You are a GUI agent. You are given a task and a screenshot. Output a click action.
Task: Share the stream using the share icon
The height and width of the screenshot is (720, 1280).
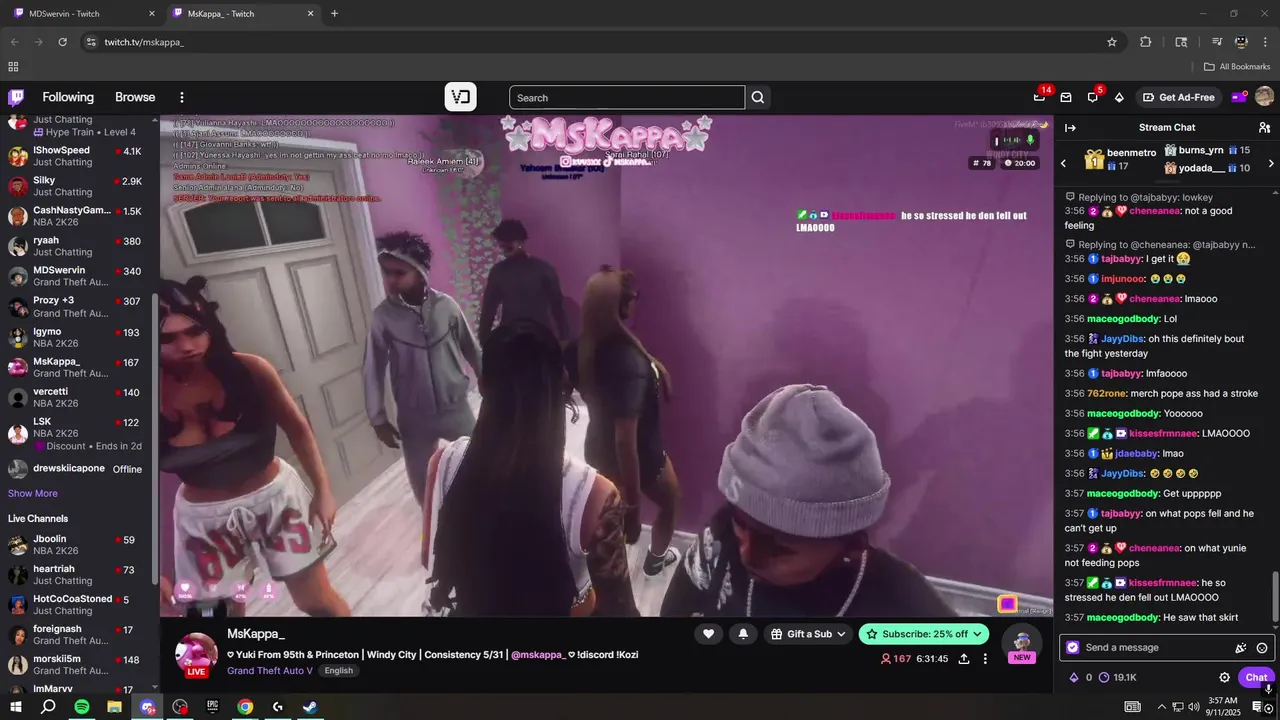coord(964,658)
